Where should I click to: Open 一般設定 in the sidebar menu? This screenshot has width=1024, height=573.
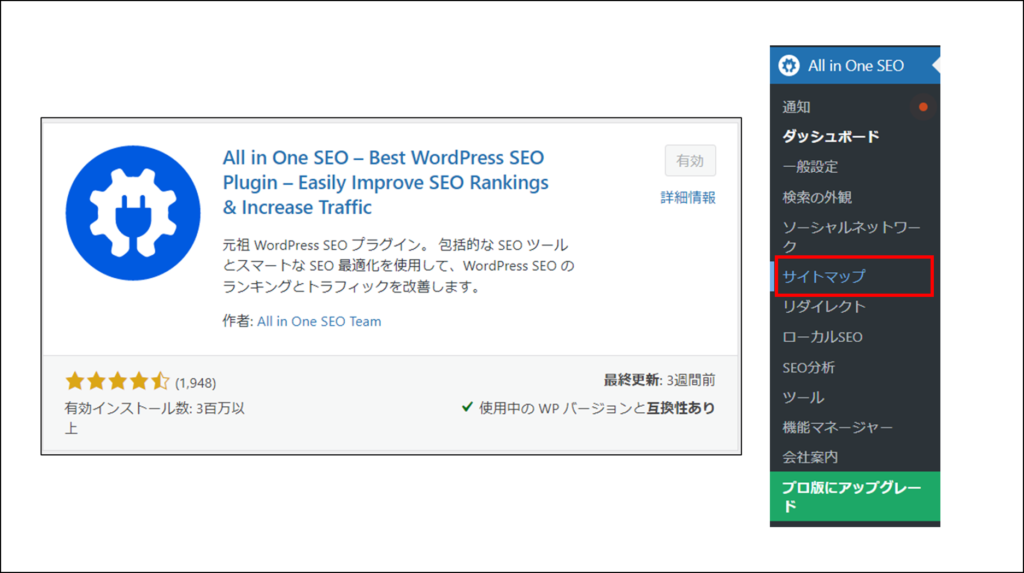(x=810, y=167)
